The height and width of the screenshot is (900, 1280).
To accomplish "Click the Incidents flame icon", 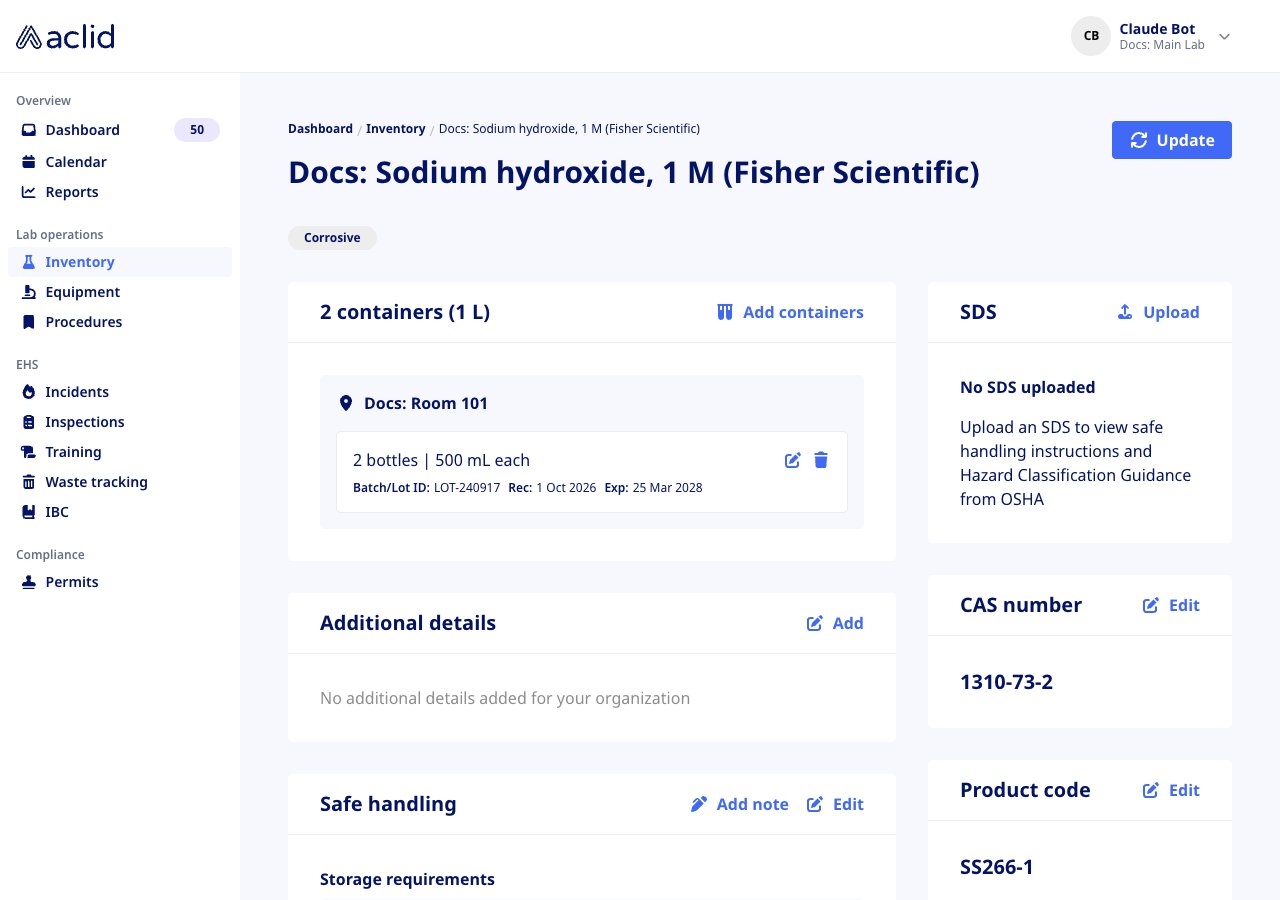I will pos(29,392).
